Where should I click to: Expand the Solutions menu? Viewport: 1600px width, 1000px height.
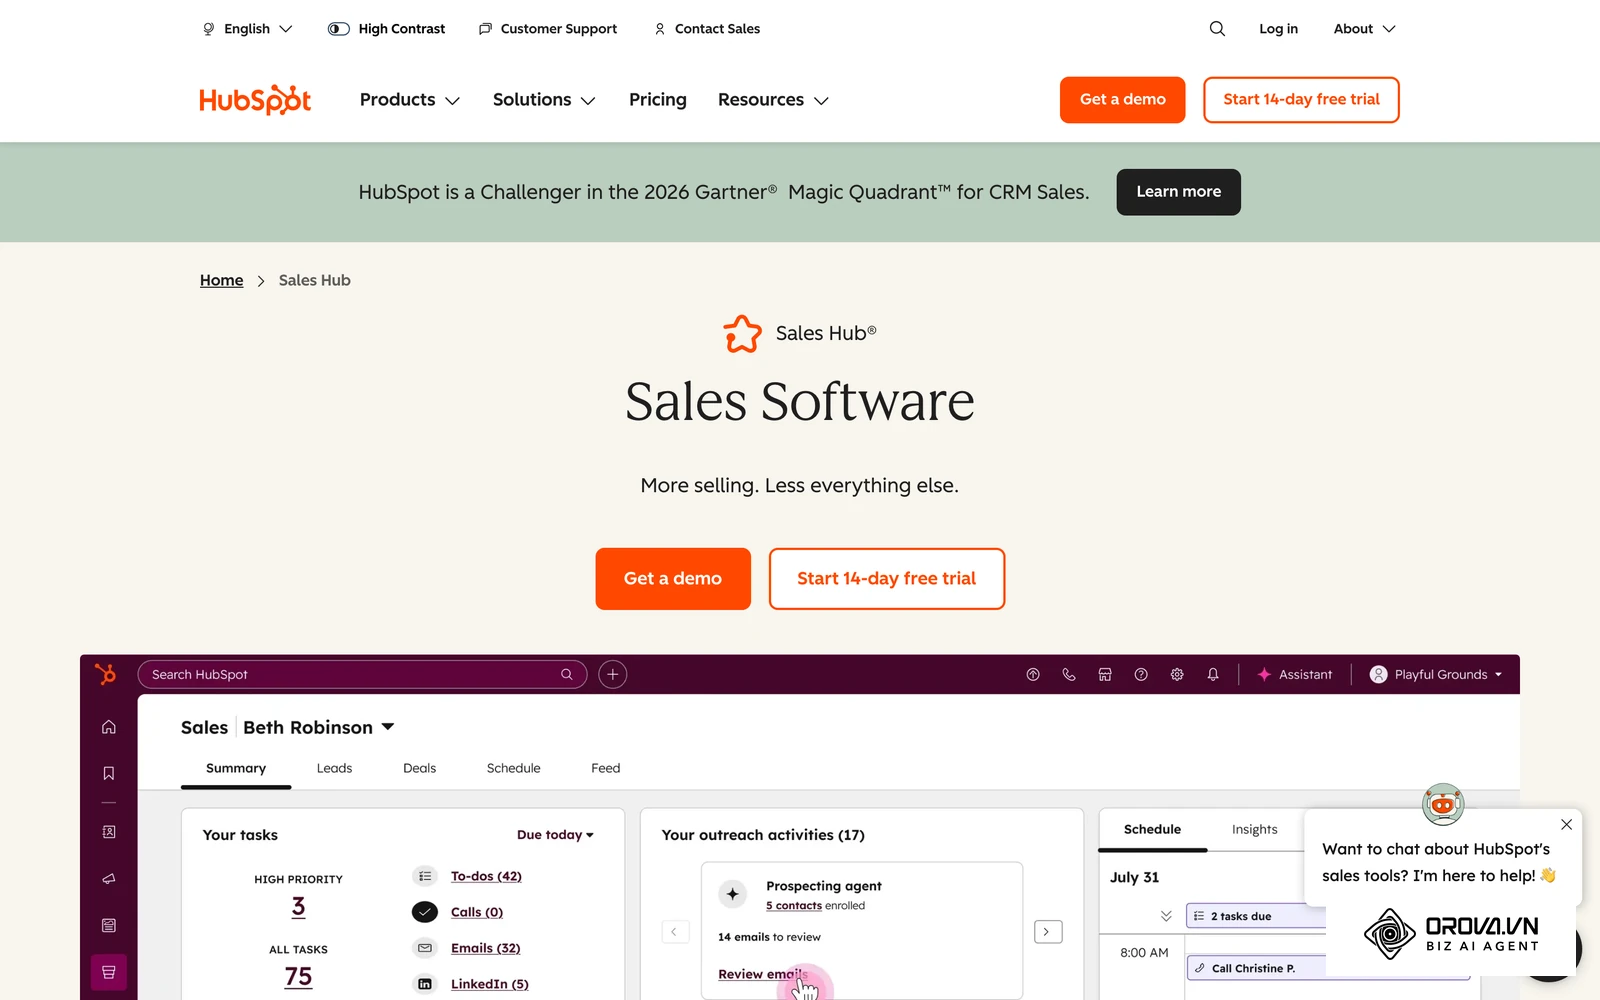click(x=544, y=100)
